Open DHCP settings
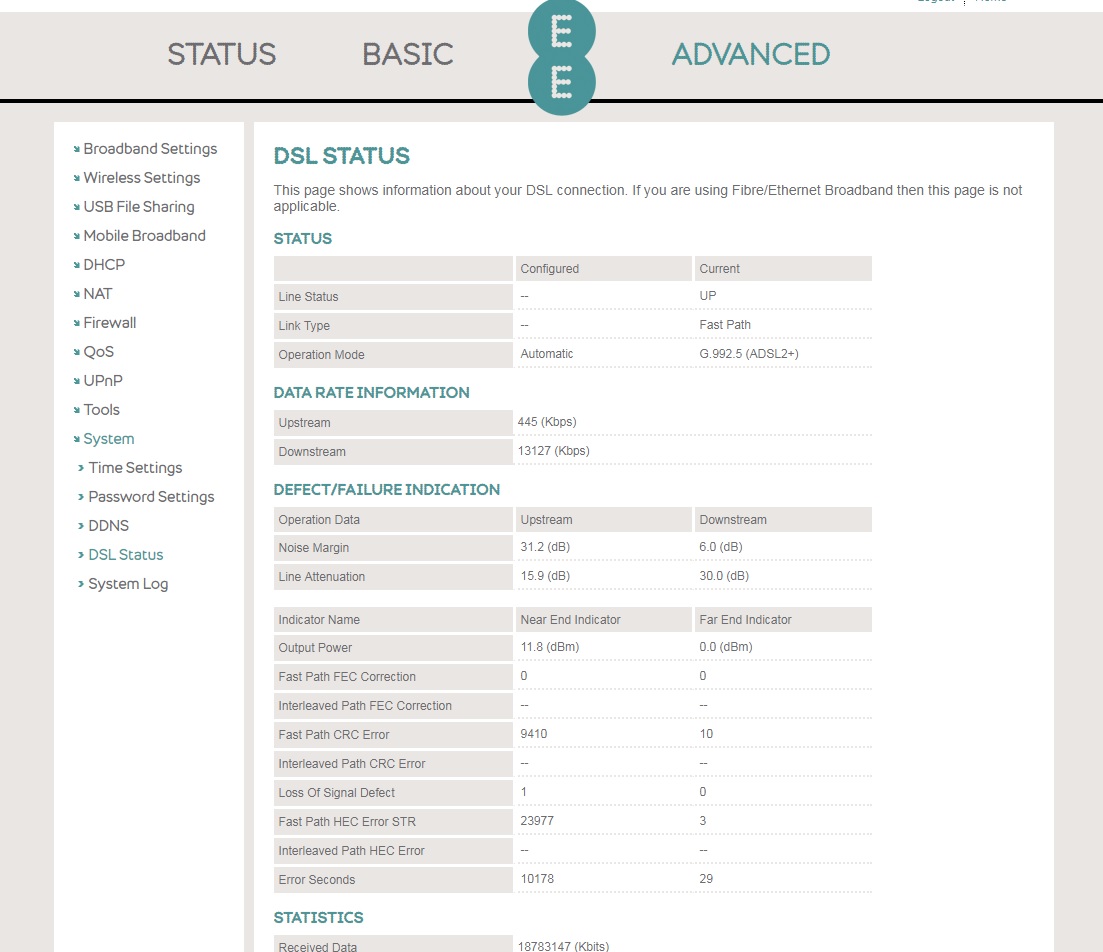The height and width of the screenshot is (952, 1103). tap(104, 265)
